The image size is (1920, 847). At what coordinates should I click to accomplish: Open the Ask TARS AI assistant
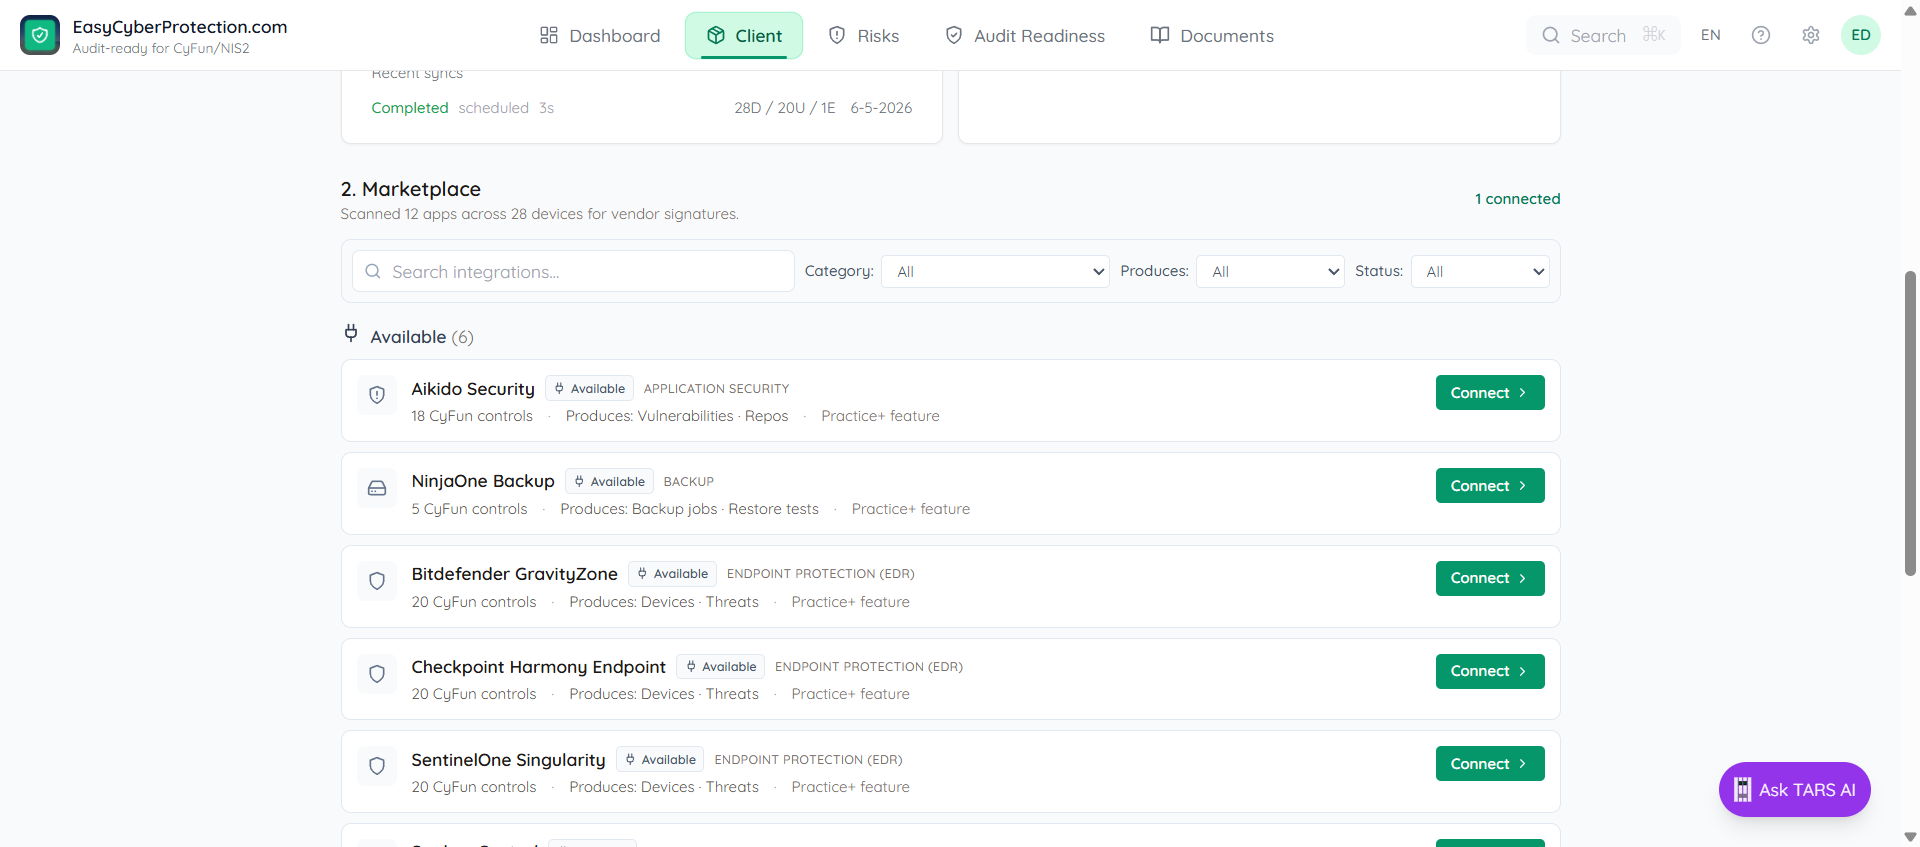tap(1795, 790)
